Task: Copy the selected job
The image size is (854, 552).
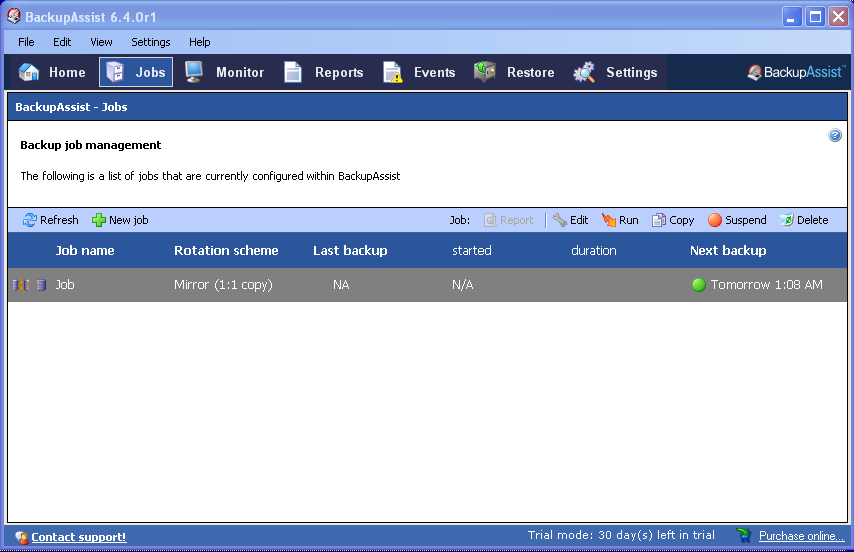Action: (x=673, y=220)
